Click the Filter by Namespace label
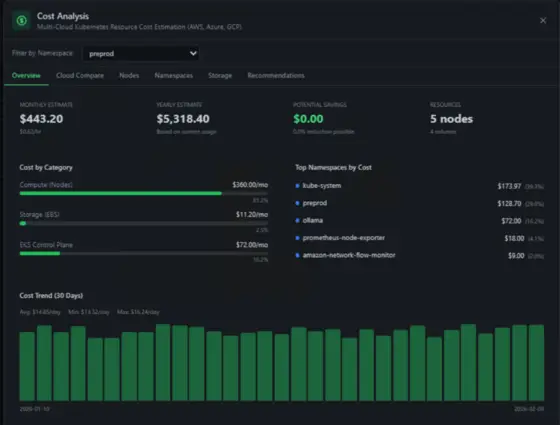The height and width of the screenshot is (425, 560). [x=42, y=53]
